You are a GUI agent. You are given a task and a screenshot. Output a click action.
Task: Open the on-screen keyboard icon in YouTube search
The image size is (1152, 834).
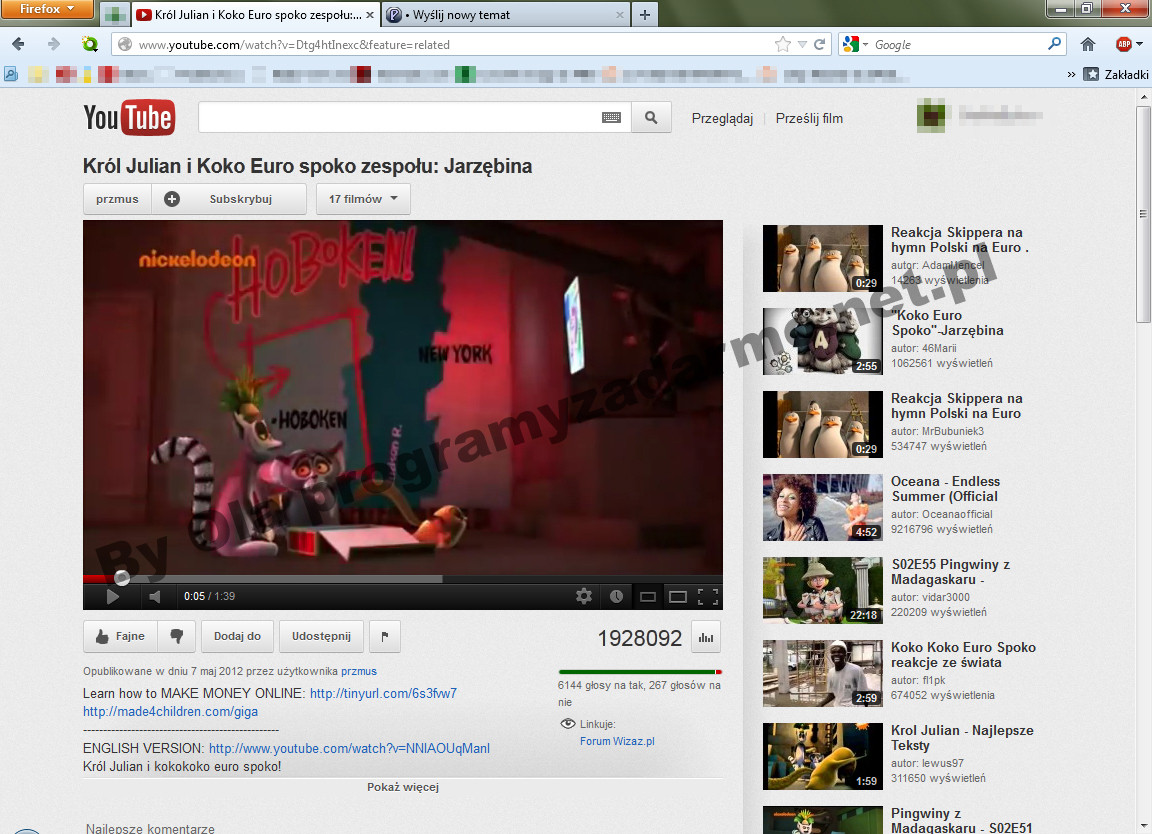pos(611,118)
